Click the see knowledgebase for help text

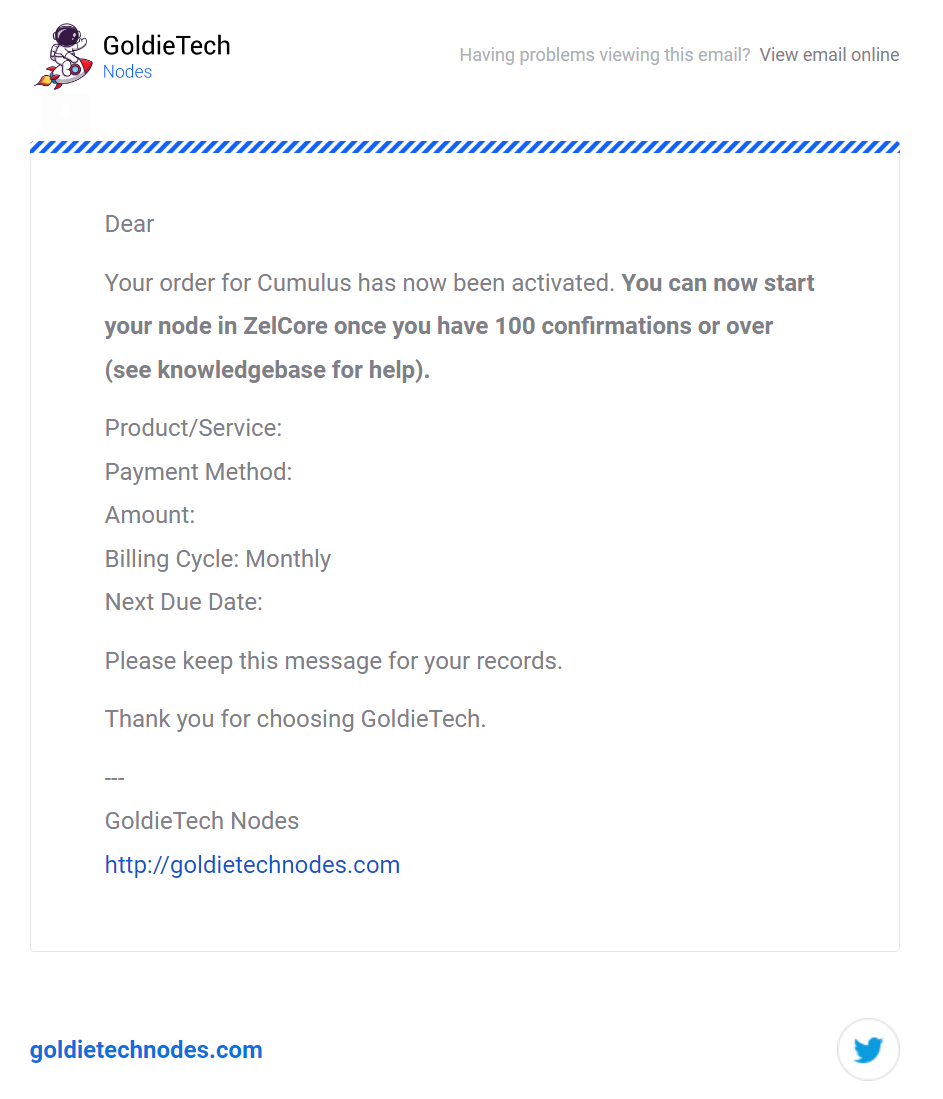(x=267, y=369)
